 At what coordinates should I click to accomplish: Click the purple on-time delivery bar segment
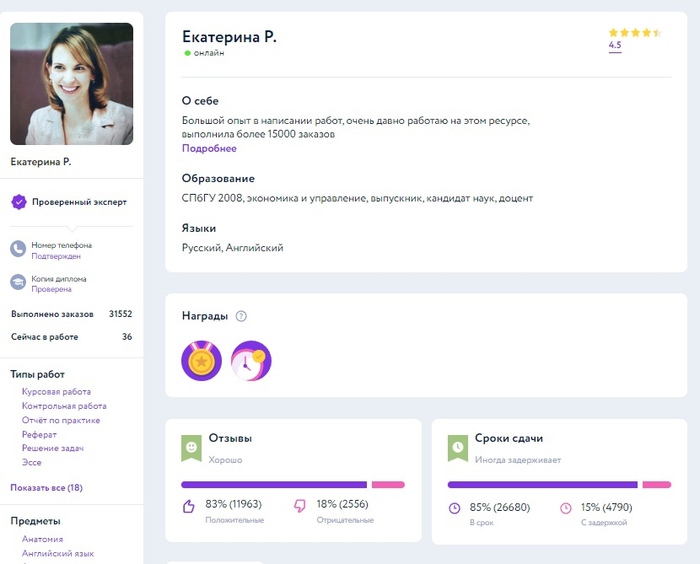[x=542, y=485]
